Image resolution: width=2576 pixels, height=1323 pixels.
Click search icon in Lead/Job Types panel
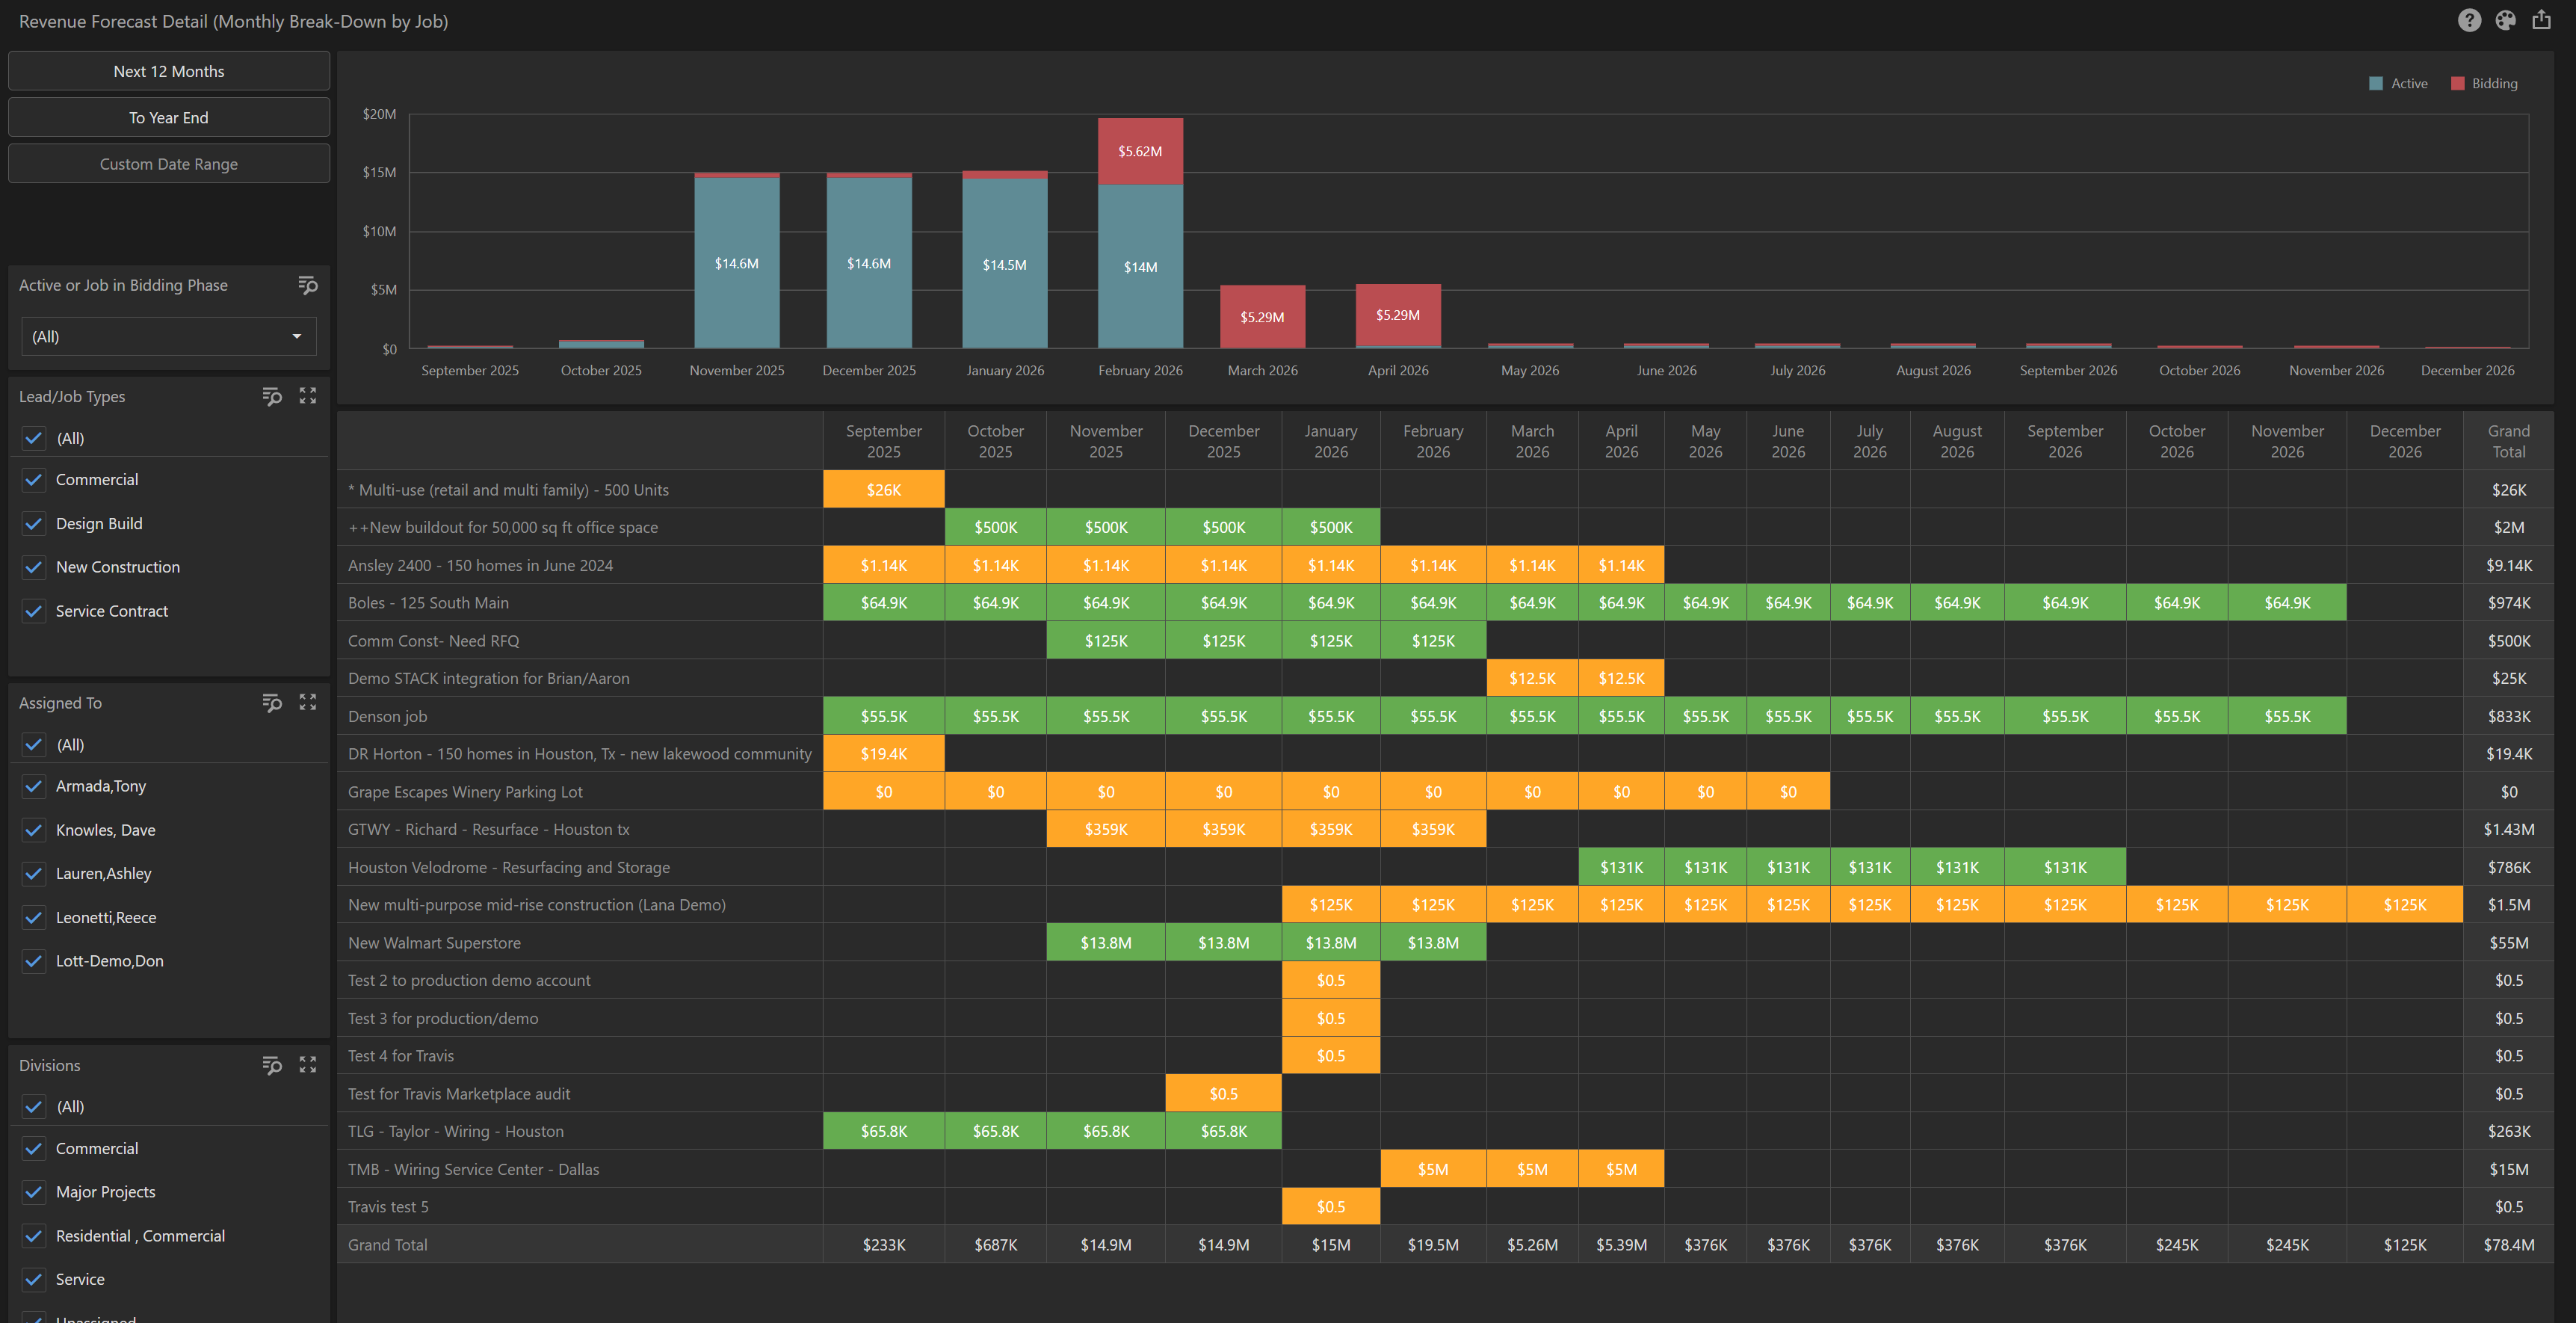[x=272, y=397]
